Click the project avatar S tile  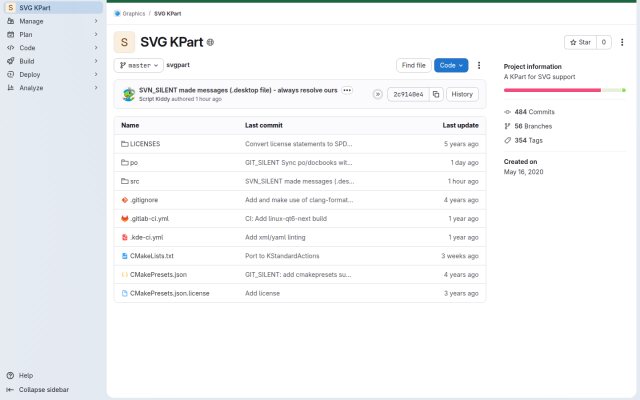pyautogui.click(x=124, y=42)
